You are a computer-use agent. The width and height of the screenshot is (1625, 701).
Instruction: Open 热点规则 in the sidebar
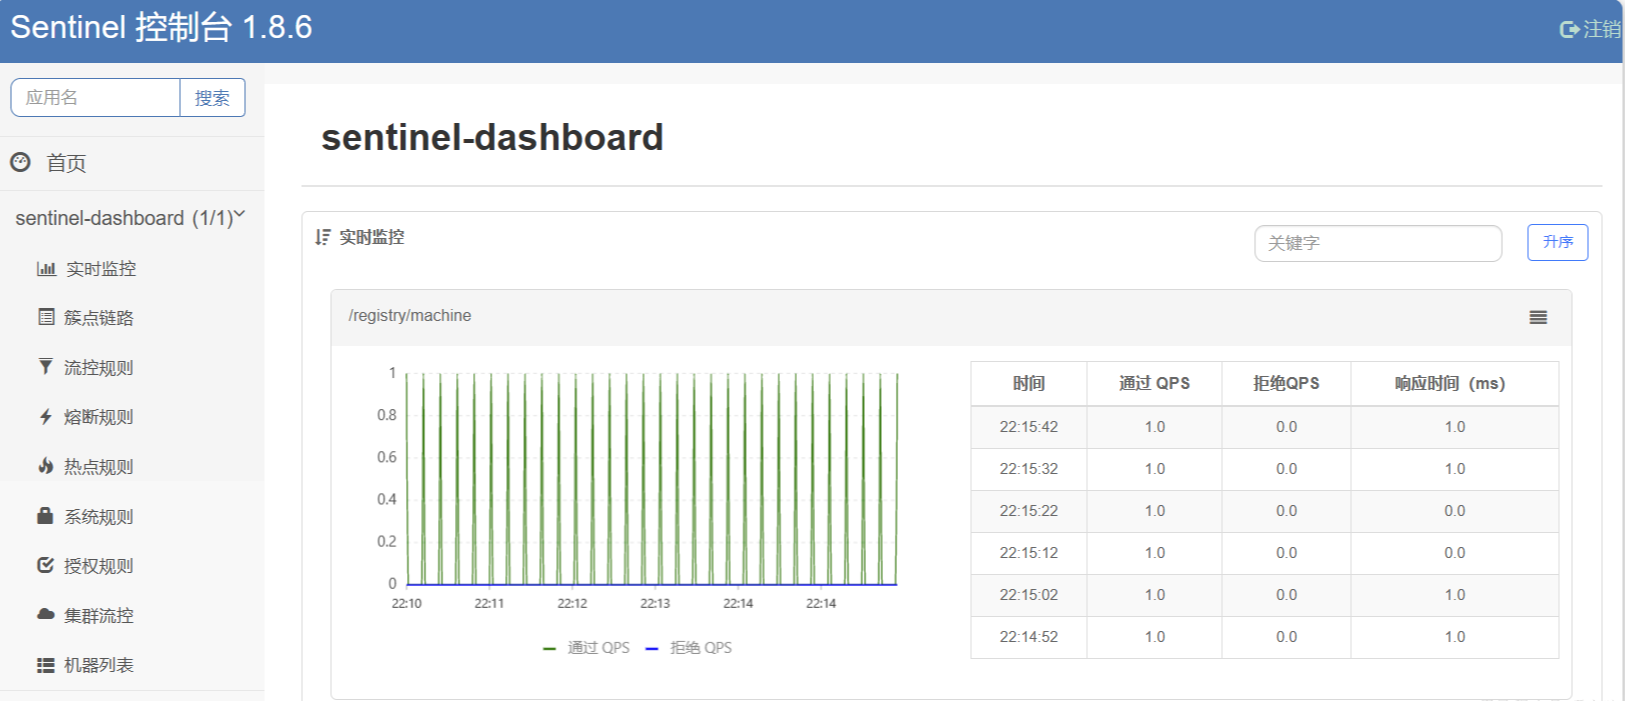pyautogui.click(x=99, y=467)
